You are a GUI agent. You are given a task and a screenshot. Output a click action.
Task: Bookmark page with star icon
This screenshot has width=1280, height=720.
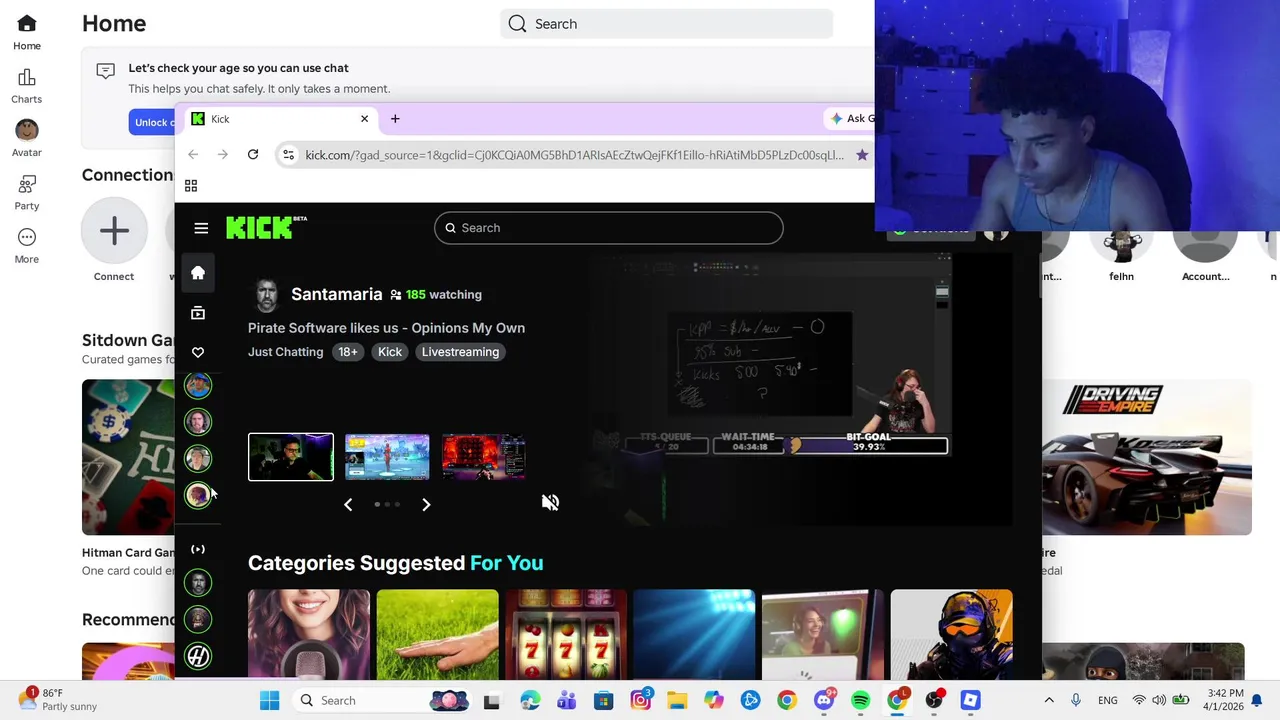[x=862, y=155]
